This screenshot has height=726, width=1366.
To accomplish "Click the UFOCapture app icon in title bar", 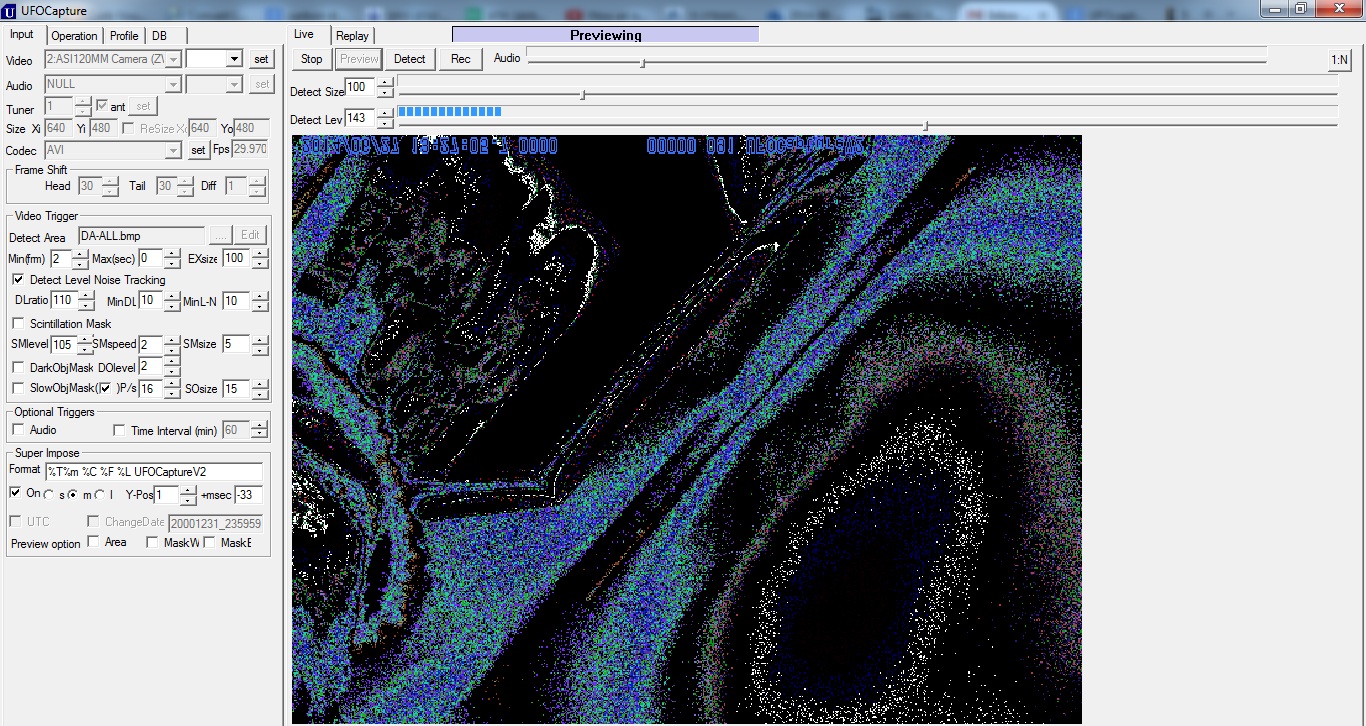I will point(10,11).
